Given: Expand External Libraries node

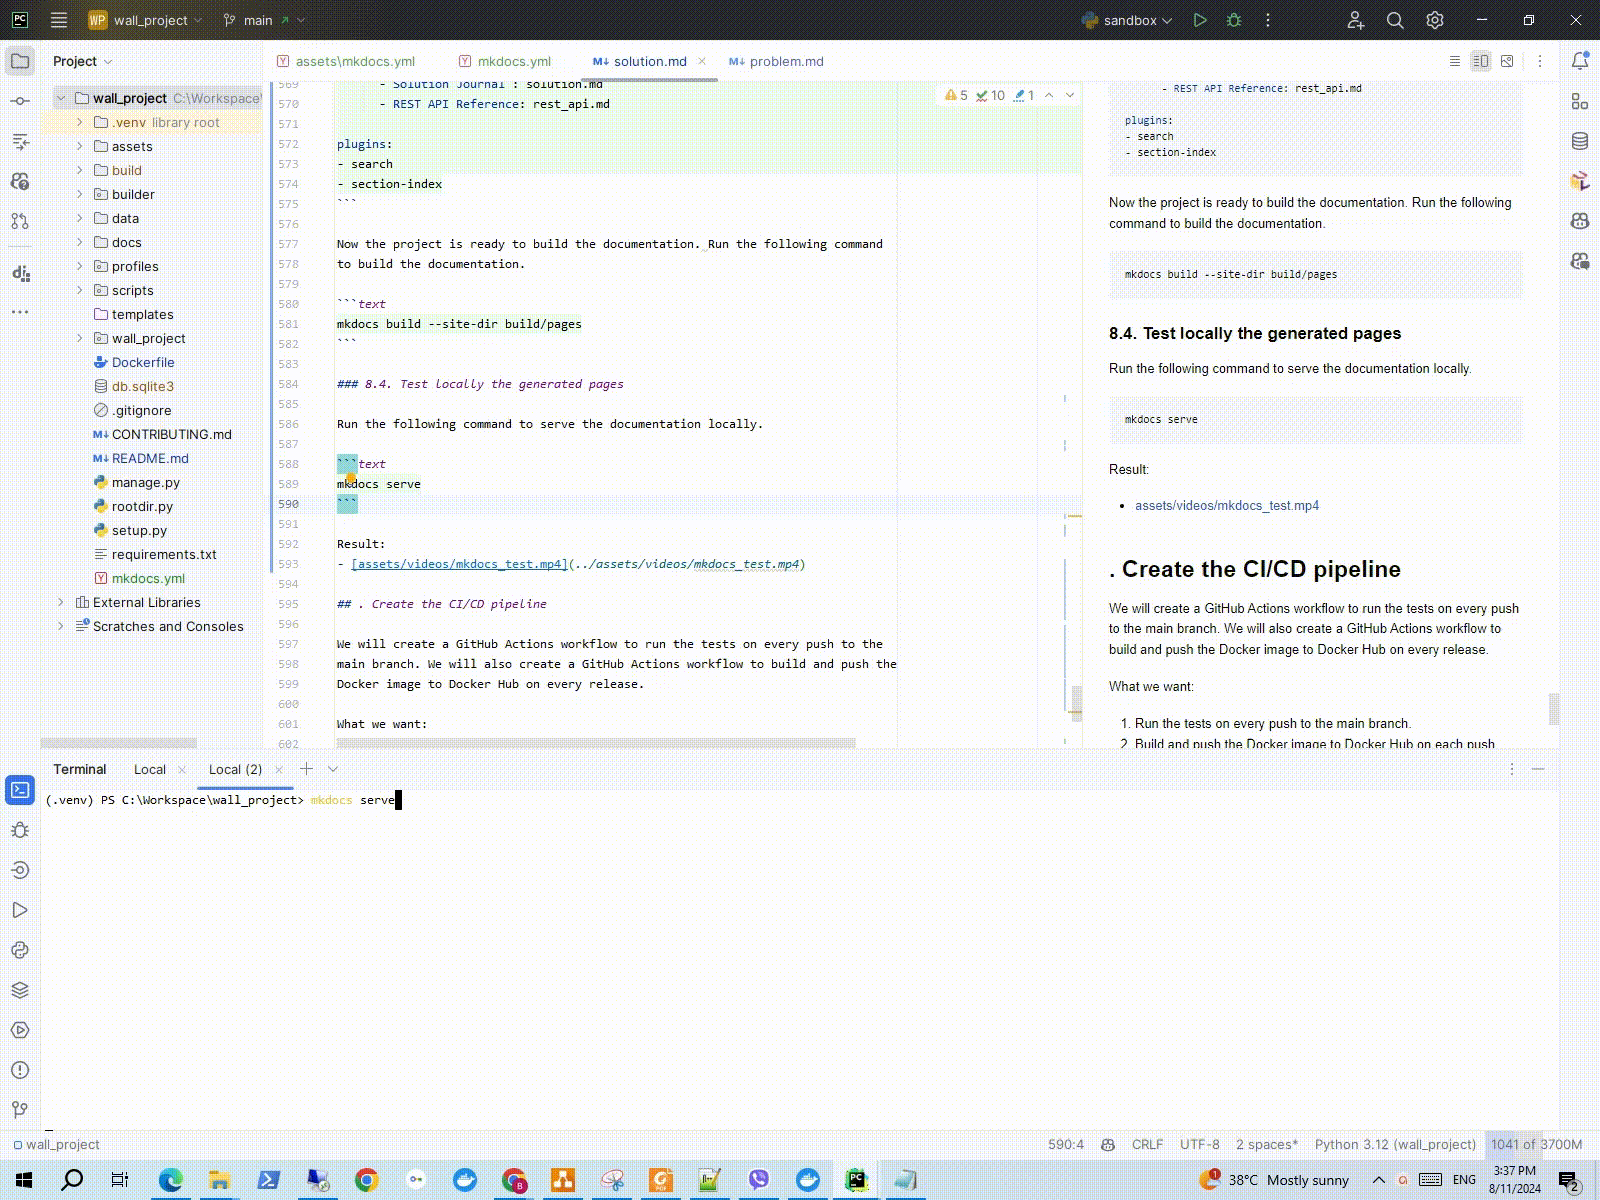Looking at the screenshot, I should coord(61,602).
